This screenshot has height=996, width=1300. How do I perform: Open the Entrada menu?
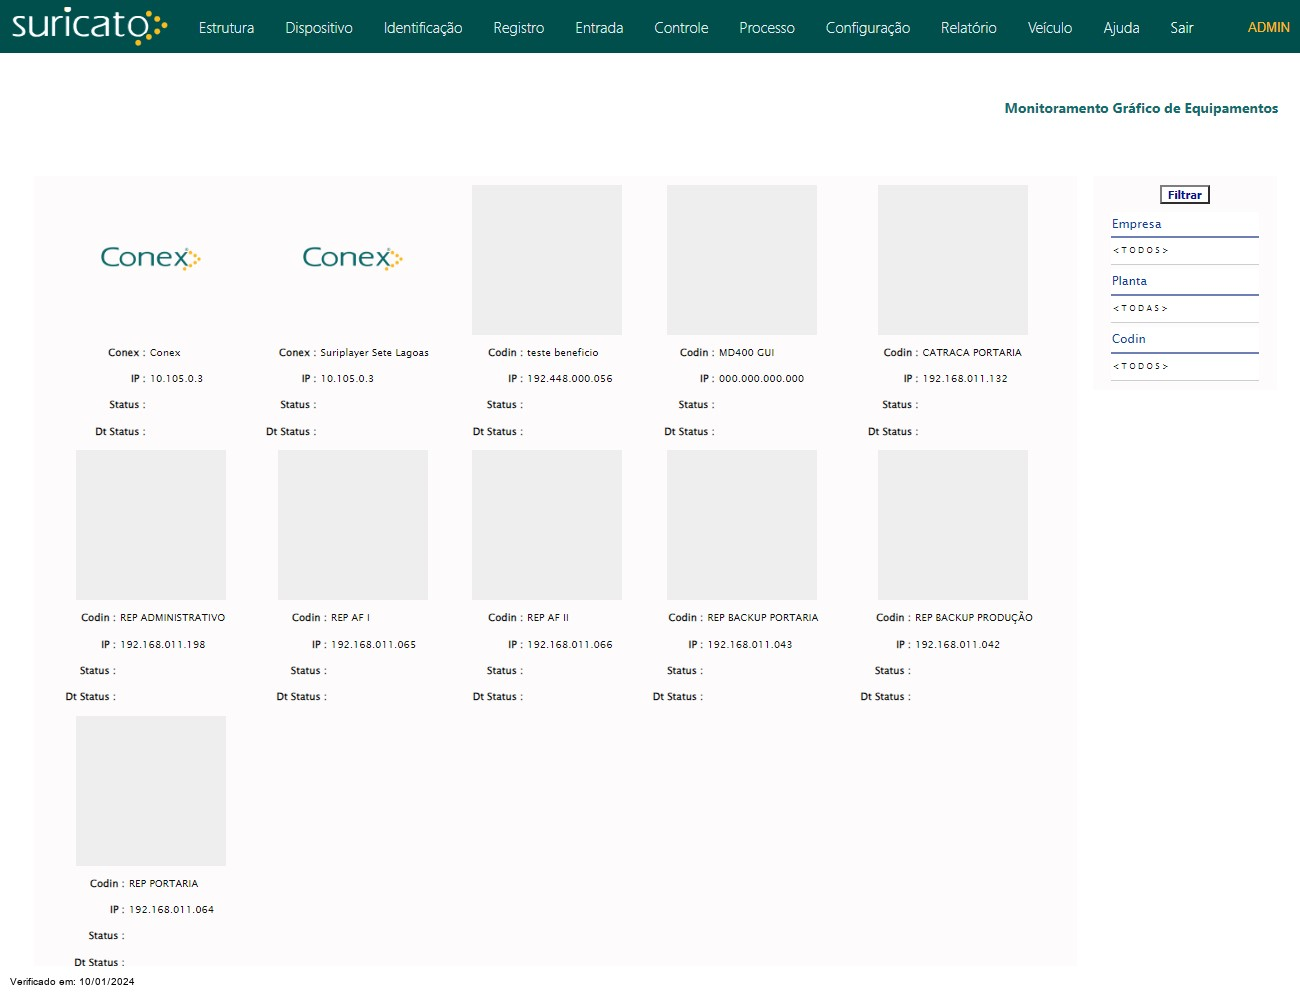[599, 28]
